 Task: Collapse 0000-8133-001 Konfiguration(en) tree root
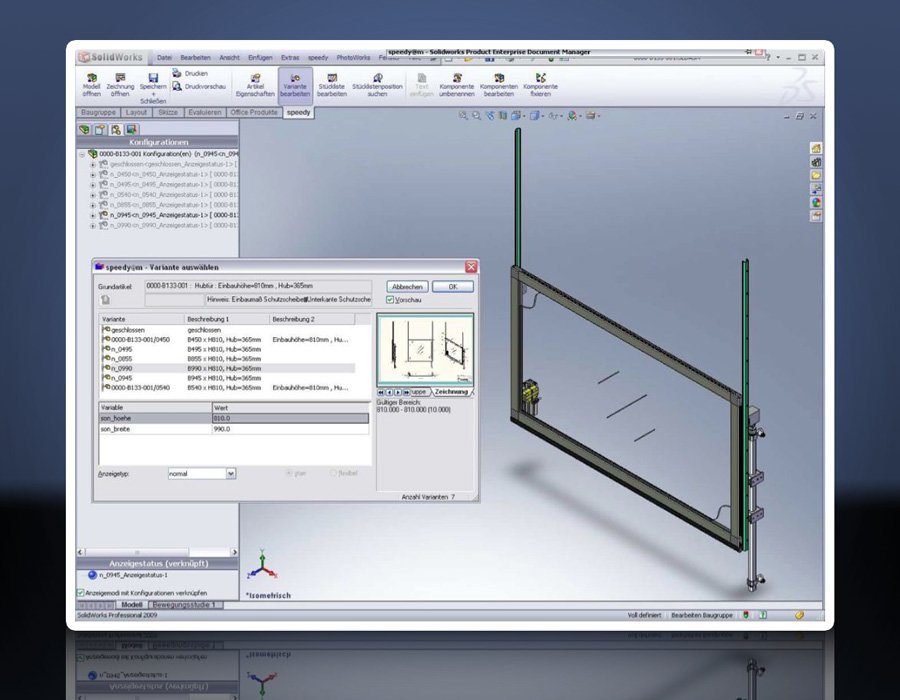(x=82, y=154)
